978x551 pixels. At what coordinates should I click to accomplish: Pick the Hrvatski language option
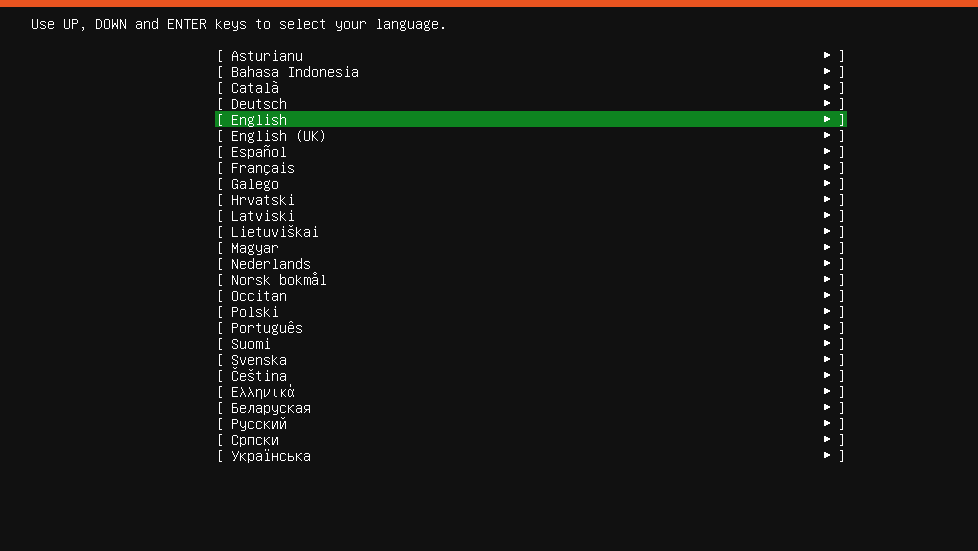[531, 200]
